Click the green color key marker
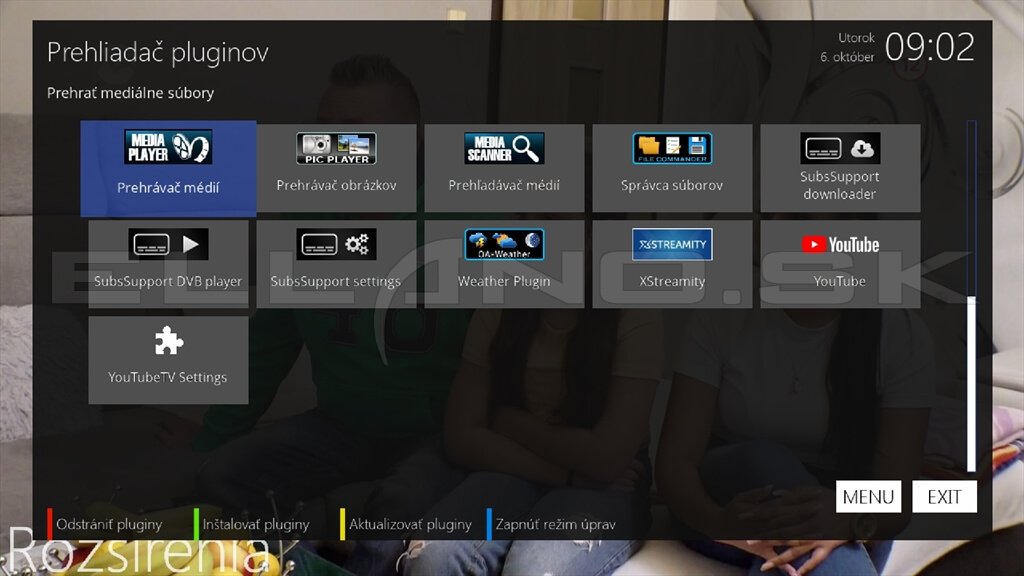The height and width of the screenshot is (576, 1024). point(196,524)
